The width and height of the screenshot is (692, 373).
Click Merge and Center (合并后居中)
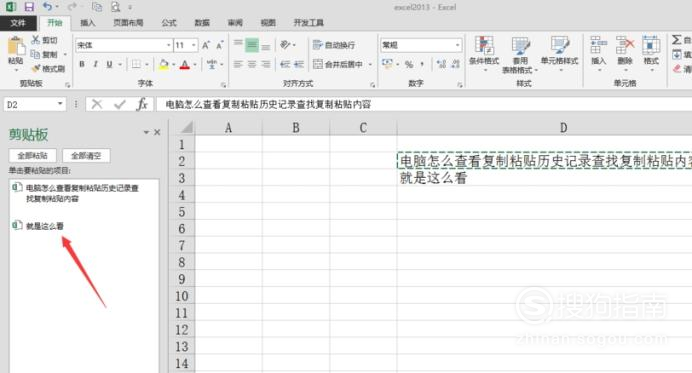[x=338, y=64]
